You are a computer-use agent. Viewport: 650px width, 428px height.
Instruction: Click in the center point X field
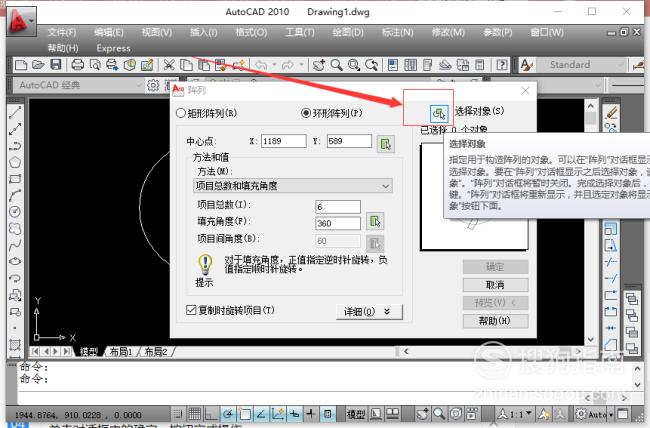point(284,141)
